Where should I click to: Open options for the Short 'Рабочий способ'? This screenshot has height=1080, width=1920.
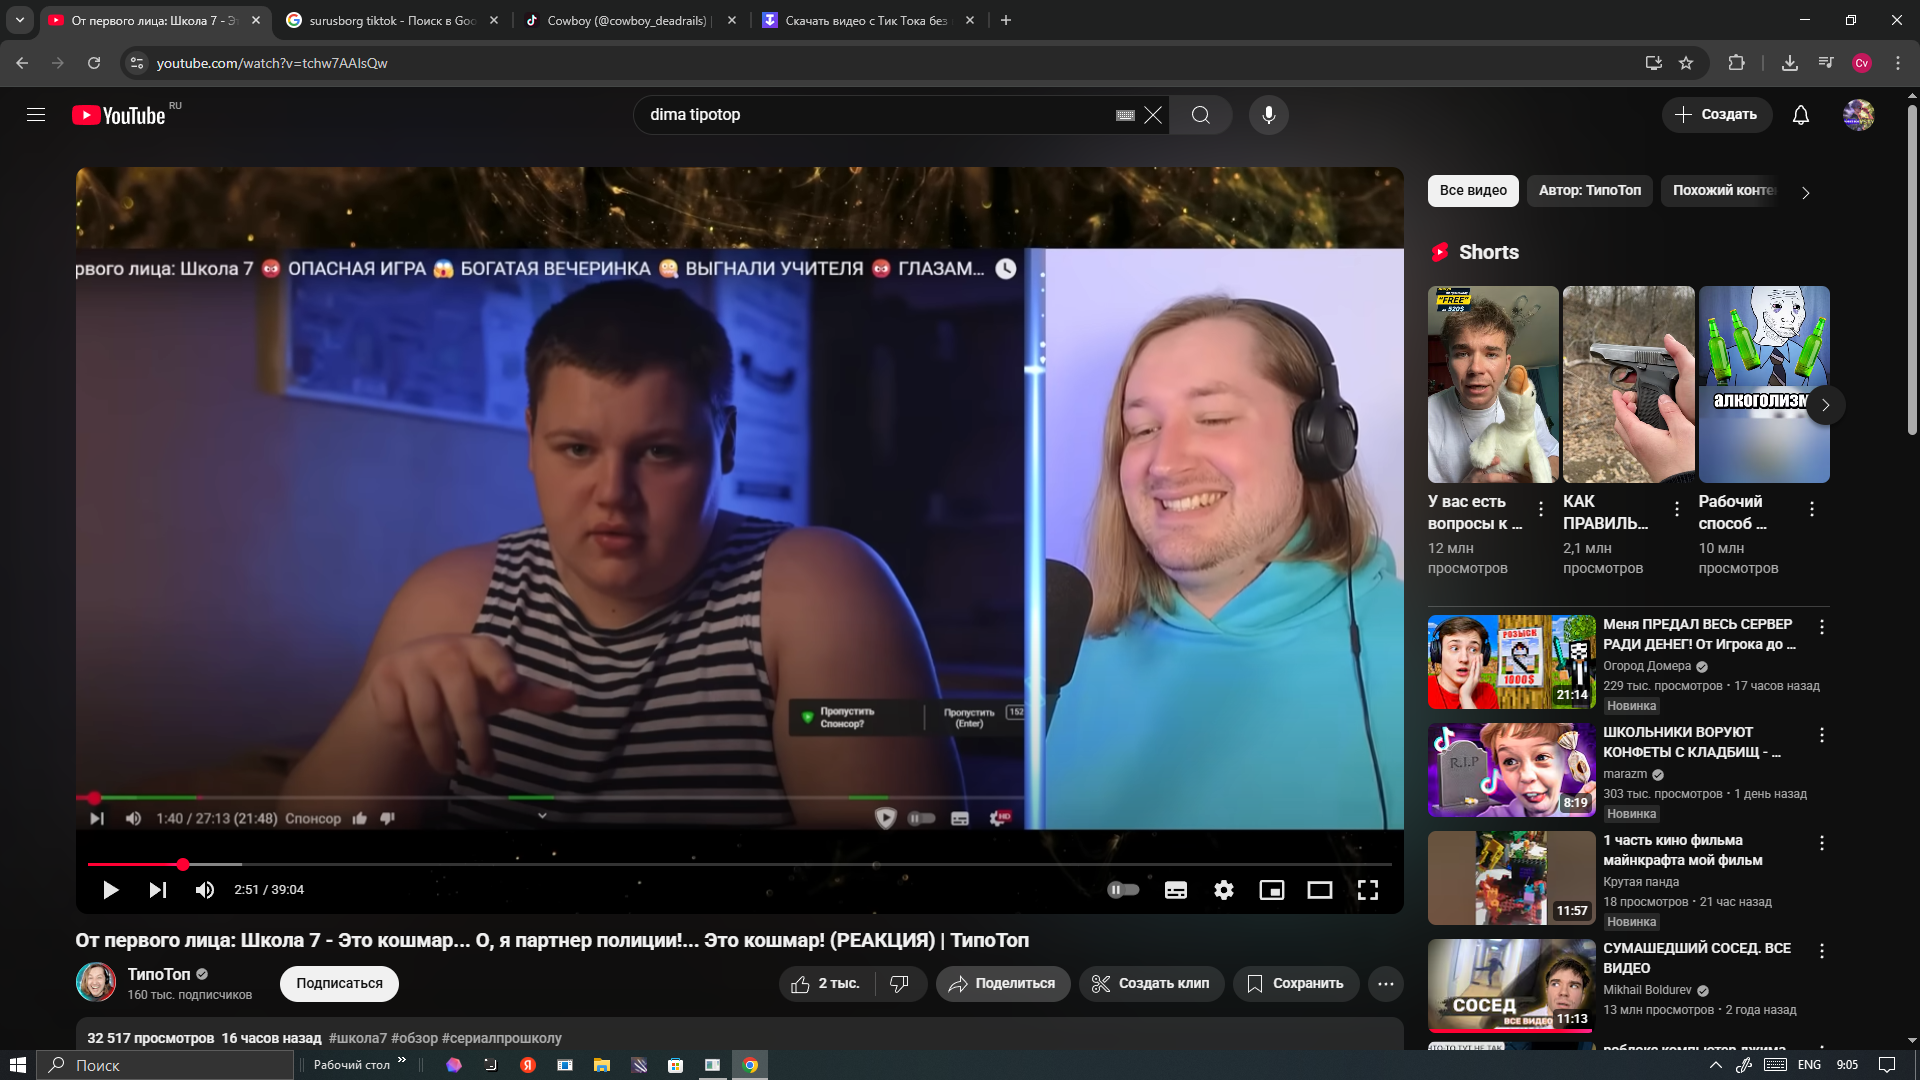(1812, 510)
